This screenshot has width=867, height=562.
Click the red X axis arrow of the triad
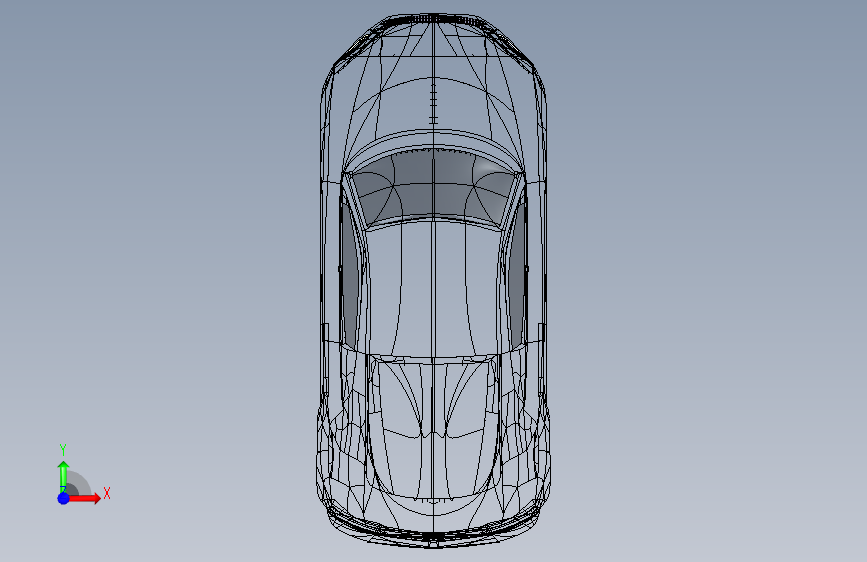coord(84,498)
